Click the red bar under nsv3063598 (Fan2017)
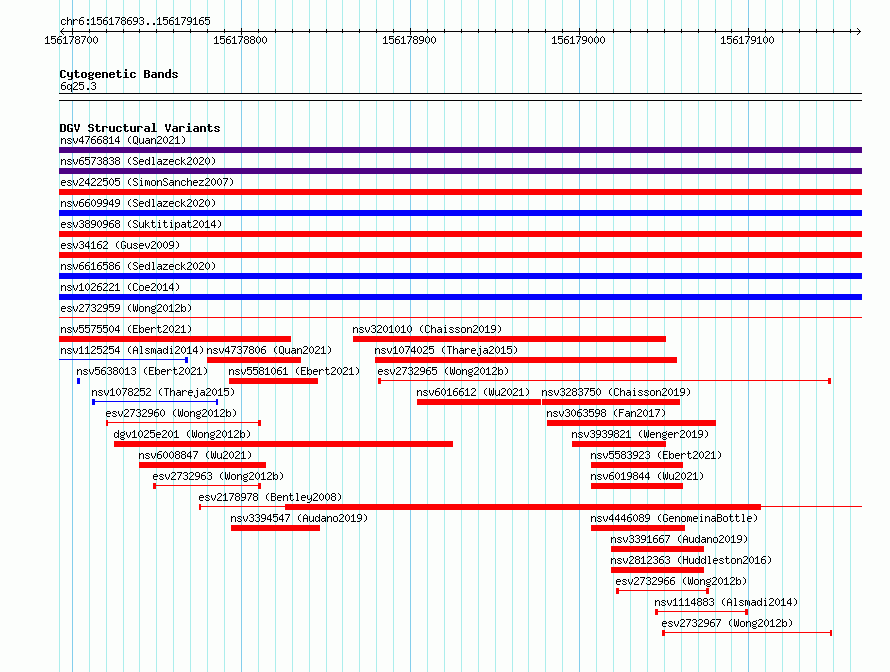Viewport: 890px width, 672px height. [x=631, y=423]
